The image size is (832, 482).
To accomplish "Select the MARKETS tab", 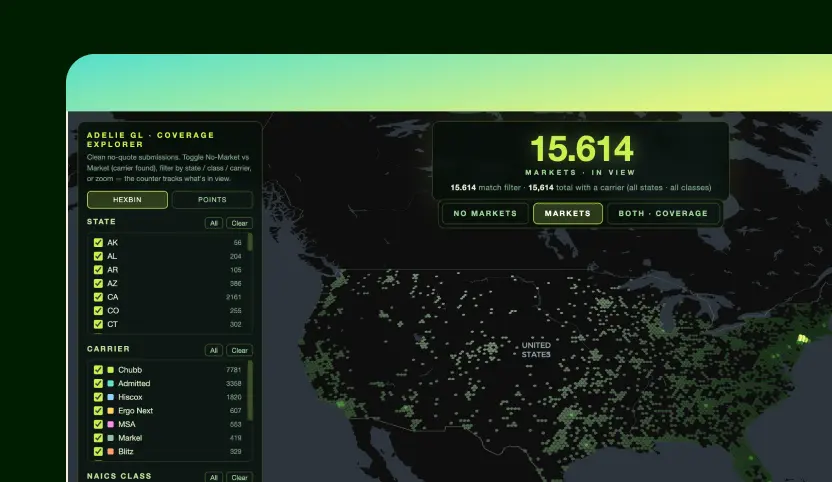I will [x=568, y=213].
